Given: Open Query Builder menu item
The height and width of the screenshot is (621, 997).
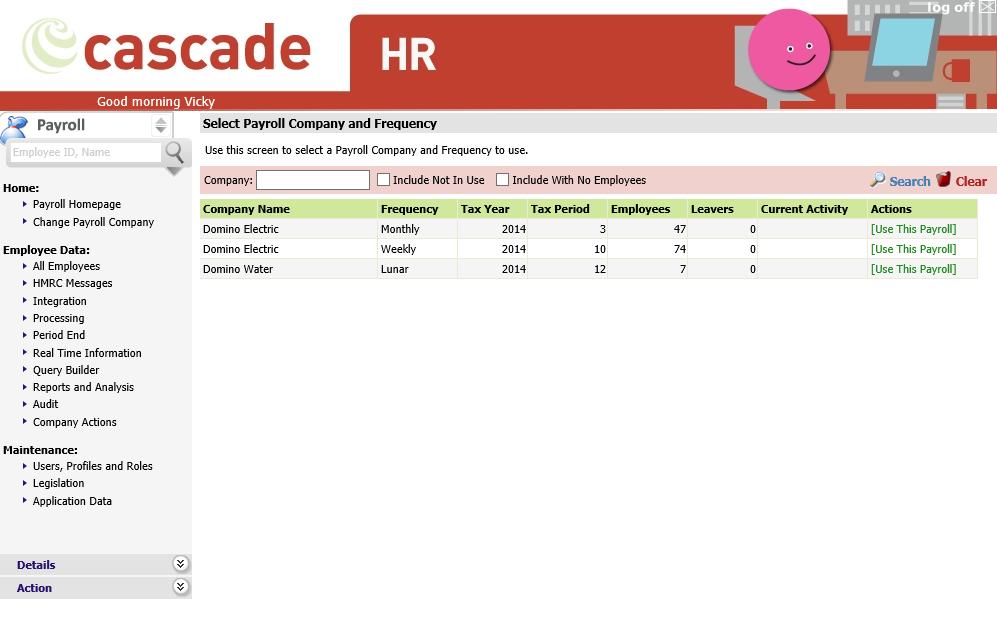Looking at the screenshot, I should click(66, 370).
